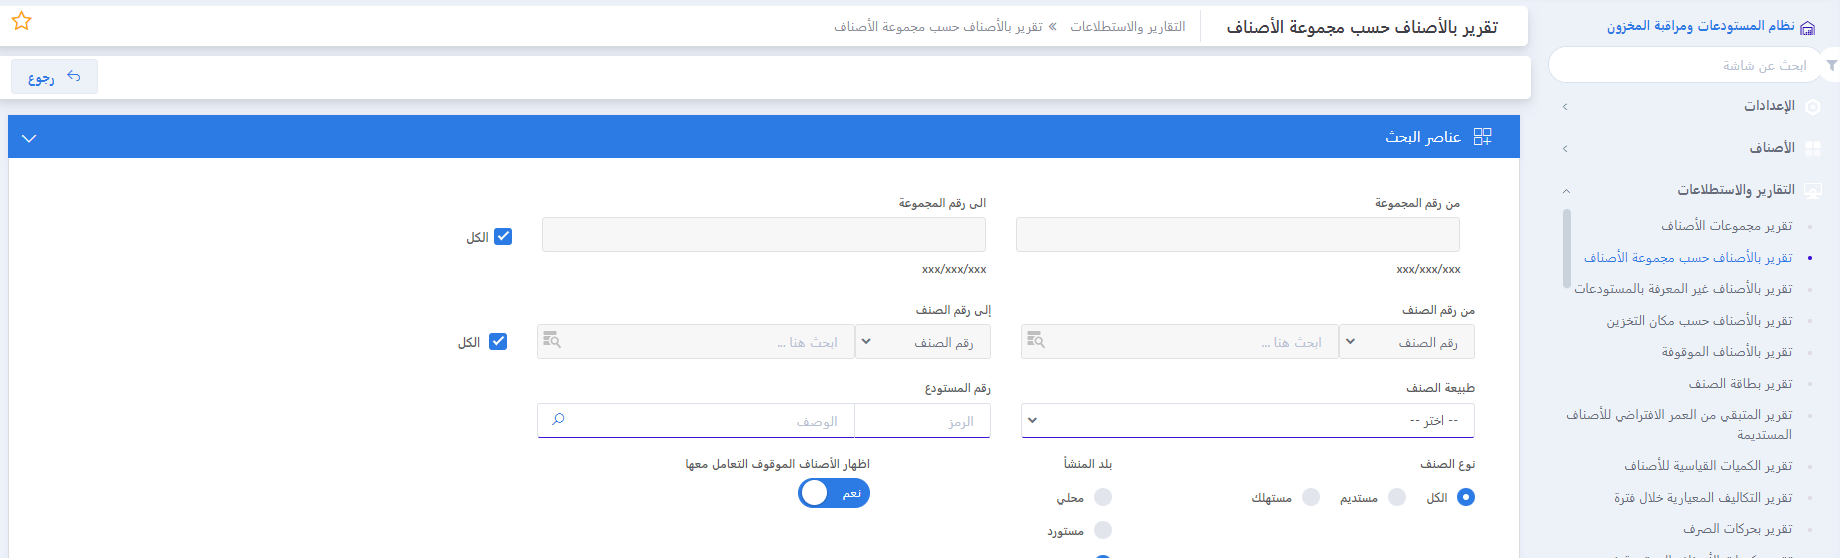Uncheck الكل checkbox for group number
This screenshot has height=558, width=1840.
(503, 237)
